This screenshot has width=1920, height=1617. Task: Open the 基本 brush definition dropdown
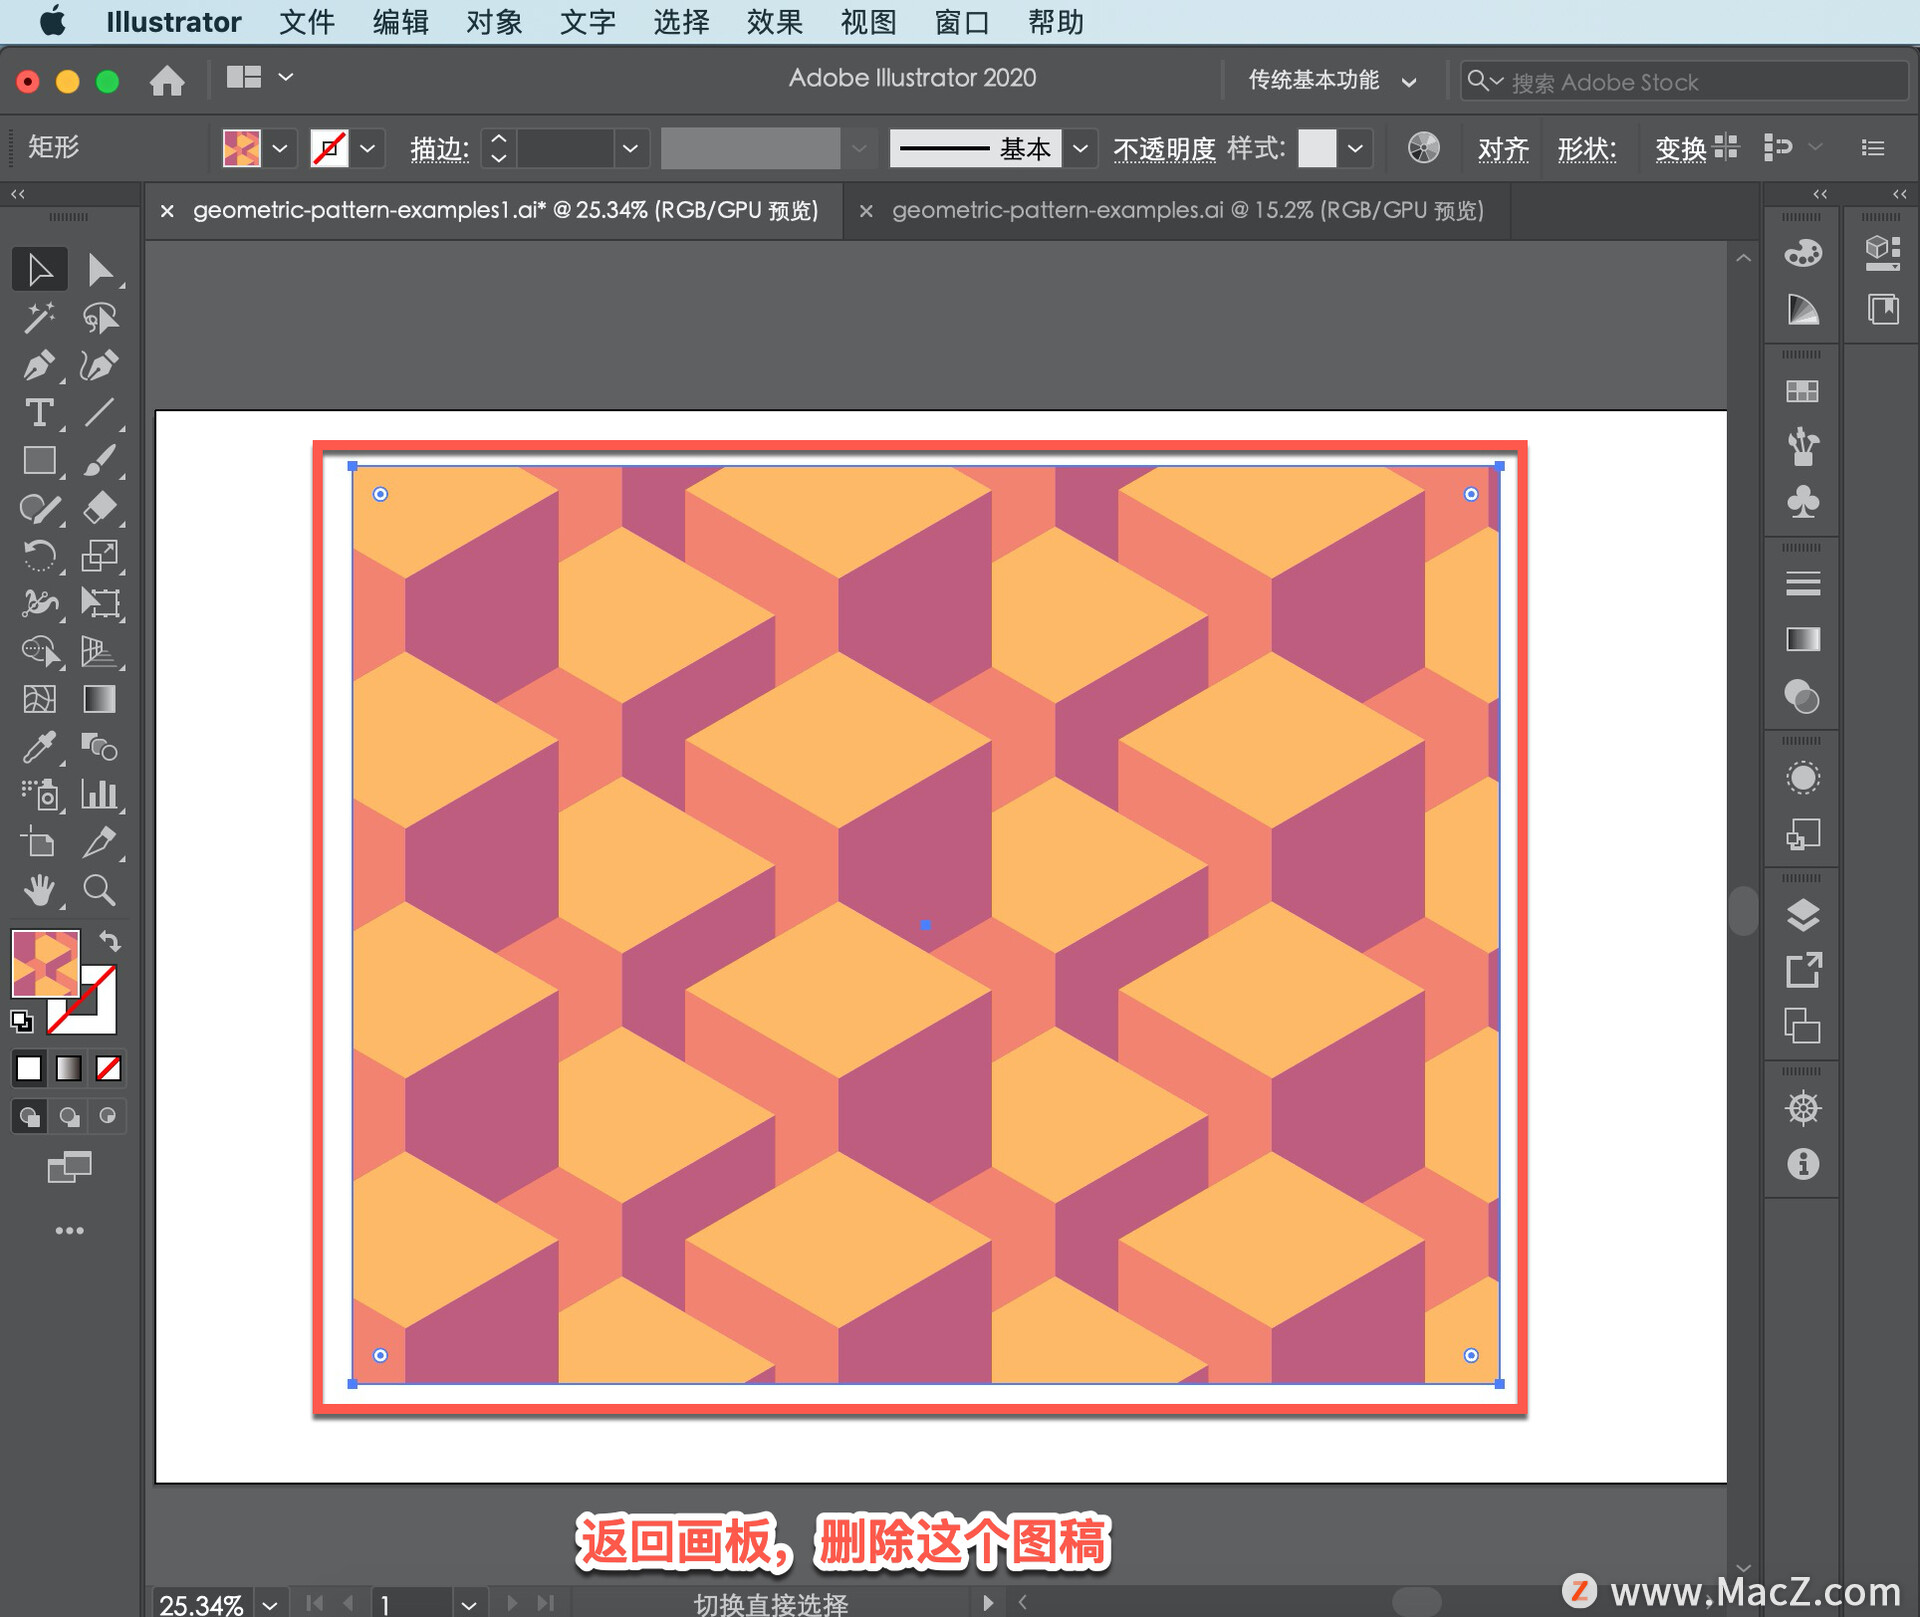click(1080, 149)
